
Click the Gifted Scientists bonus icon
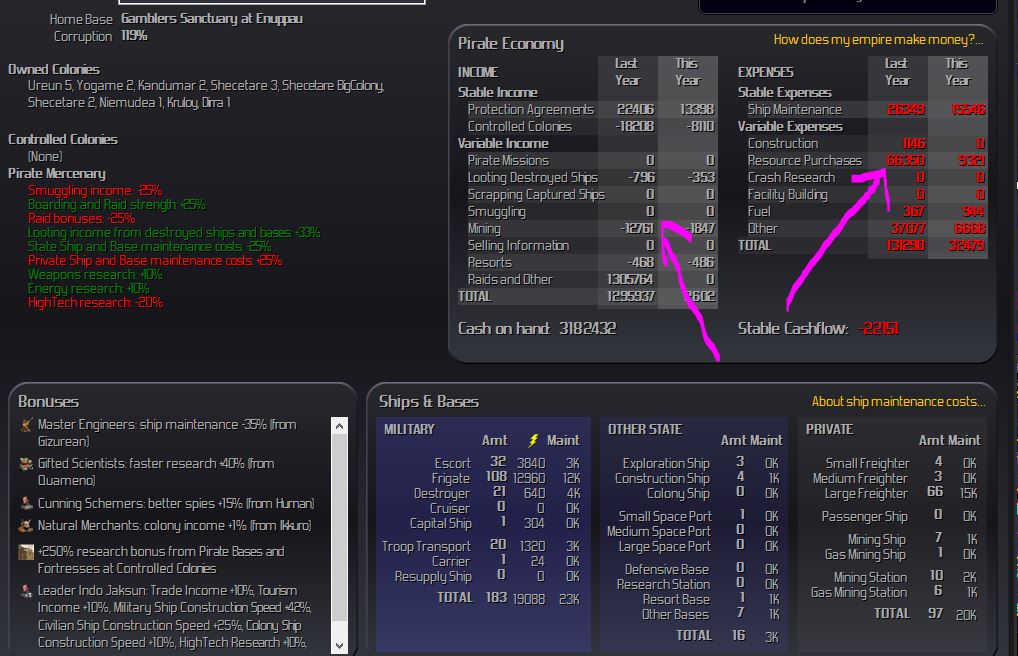(x=26, y=464)
